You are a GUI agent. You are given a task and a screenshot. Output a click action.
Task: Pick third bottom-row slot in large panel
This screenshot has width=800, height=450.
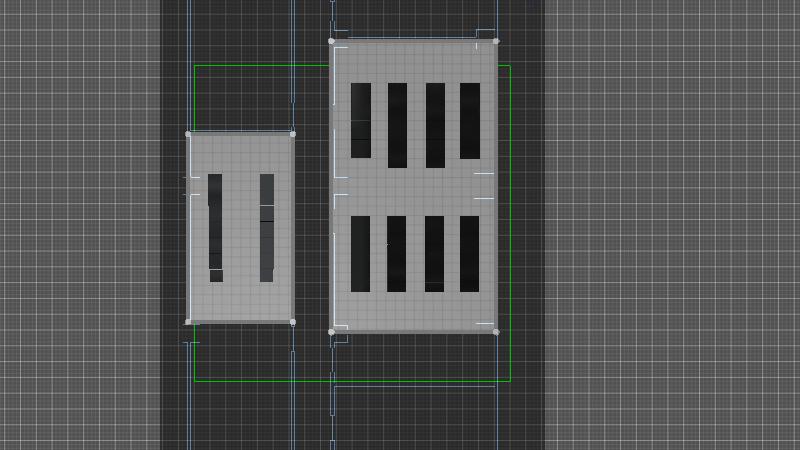(x=434, y=254)
